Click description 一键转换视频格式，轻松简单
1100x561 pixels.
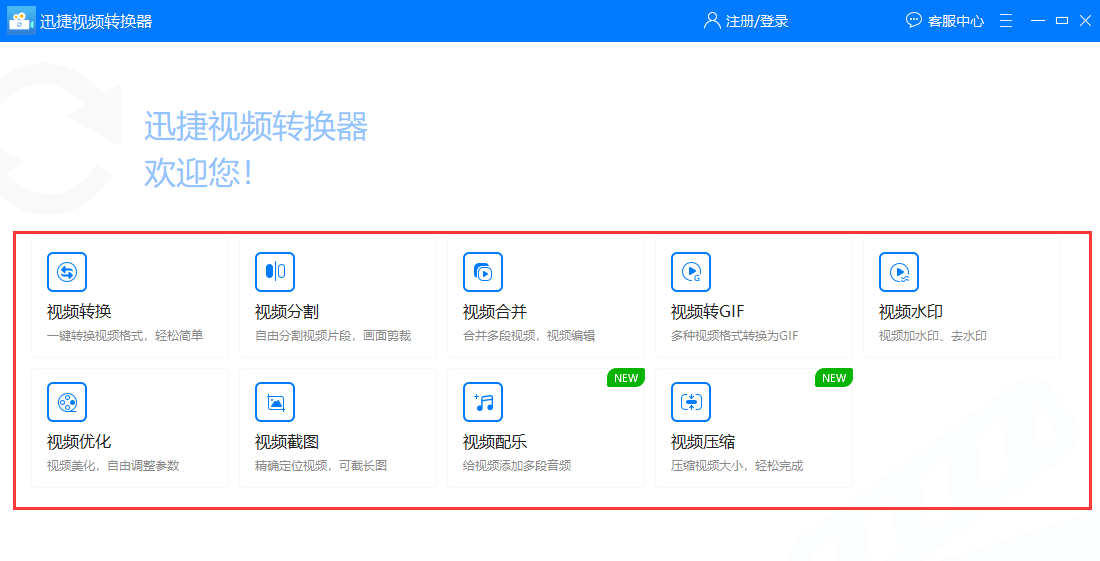click(x=125, y=336)
